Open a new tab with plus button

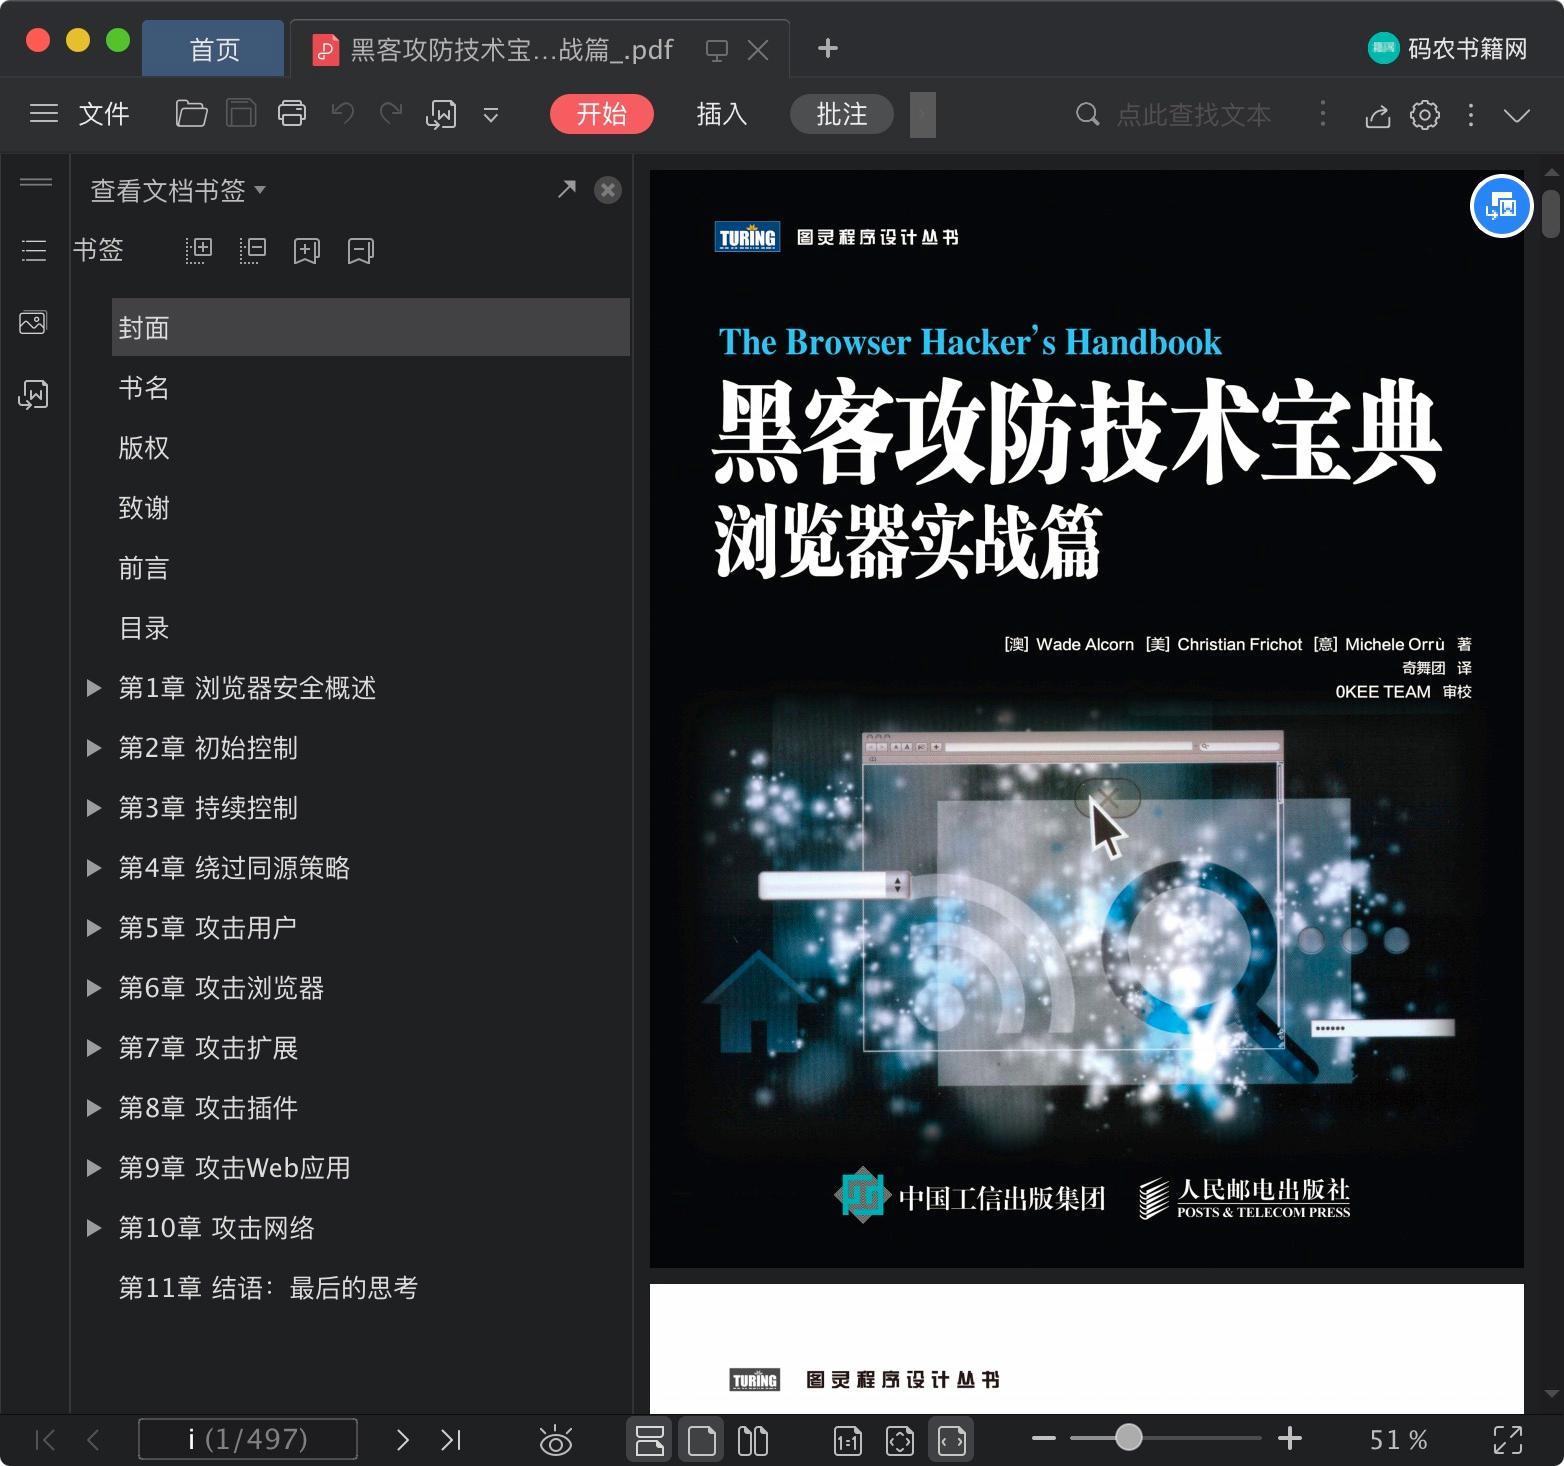coord(828,48)
